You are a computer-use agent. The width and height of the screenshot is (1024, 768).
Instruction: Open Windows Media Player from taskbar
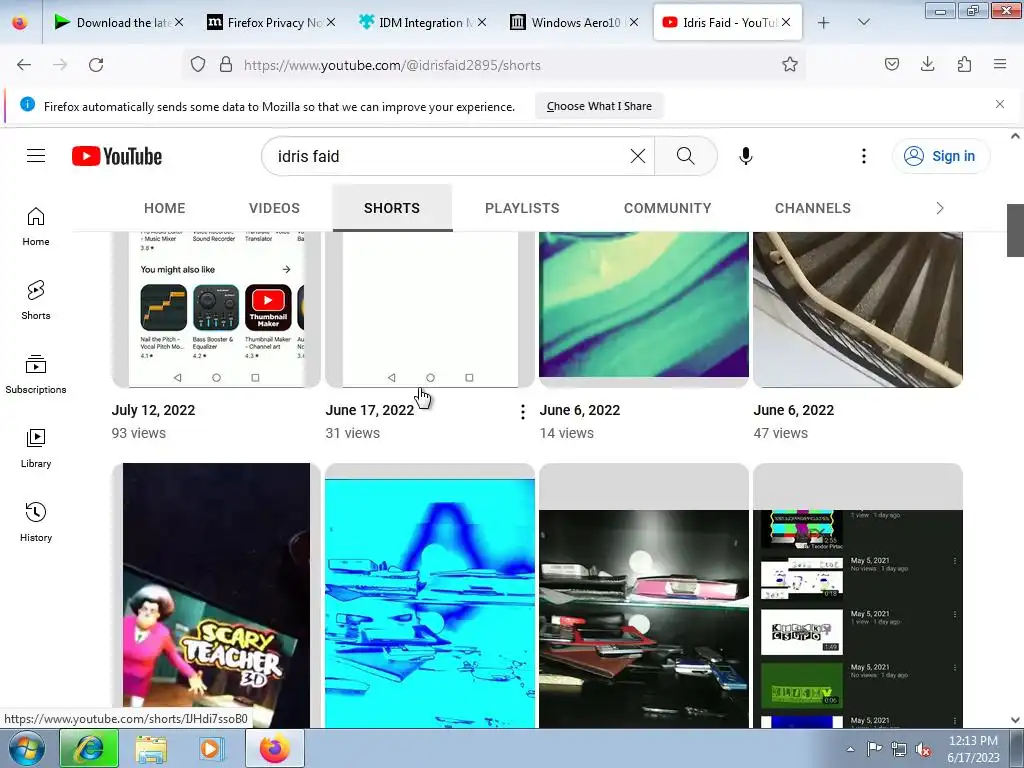[211, 749]
